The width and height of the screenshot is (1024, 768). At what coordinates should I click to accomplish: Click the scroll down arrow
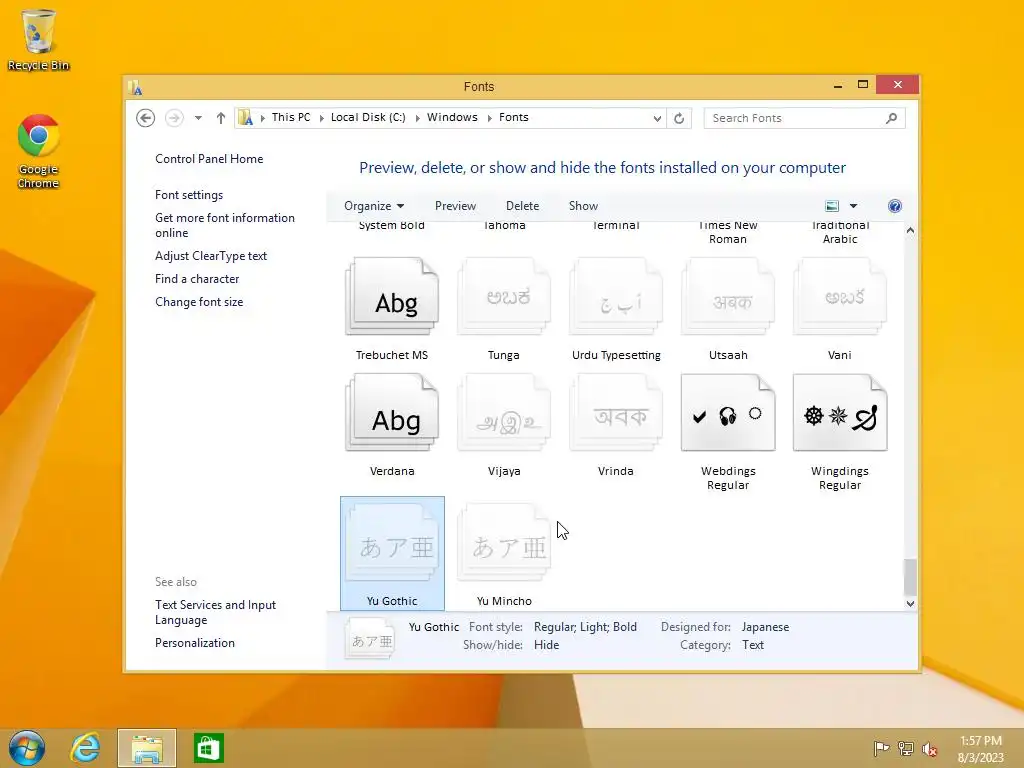(x=910, y=604)
